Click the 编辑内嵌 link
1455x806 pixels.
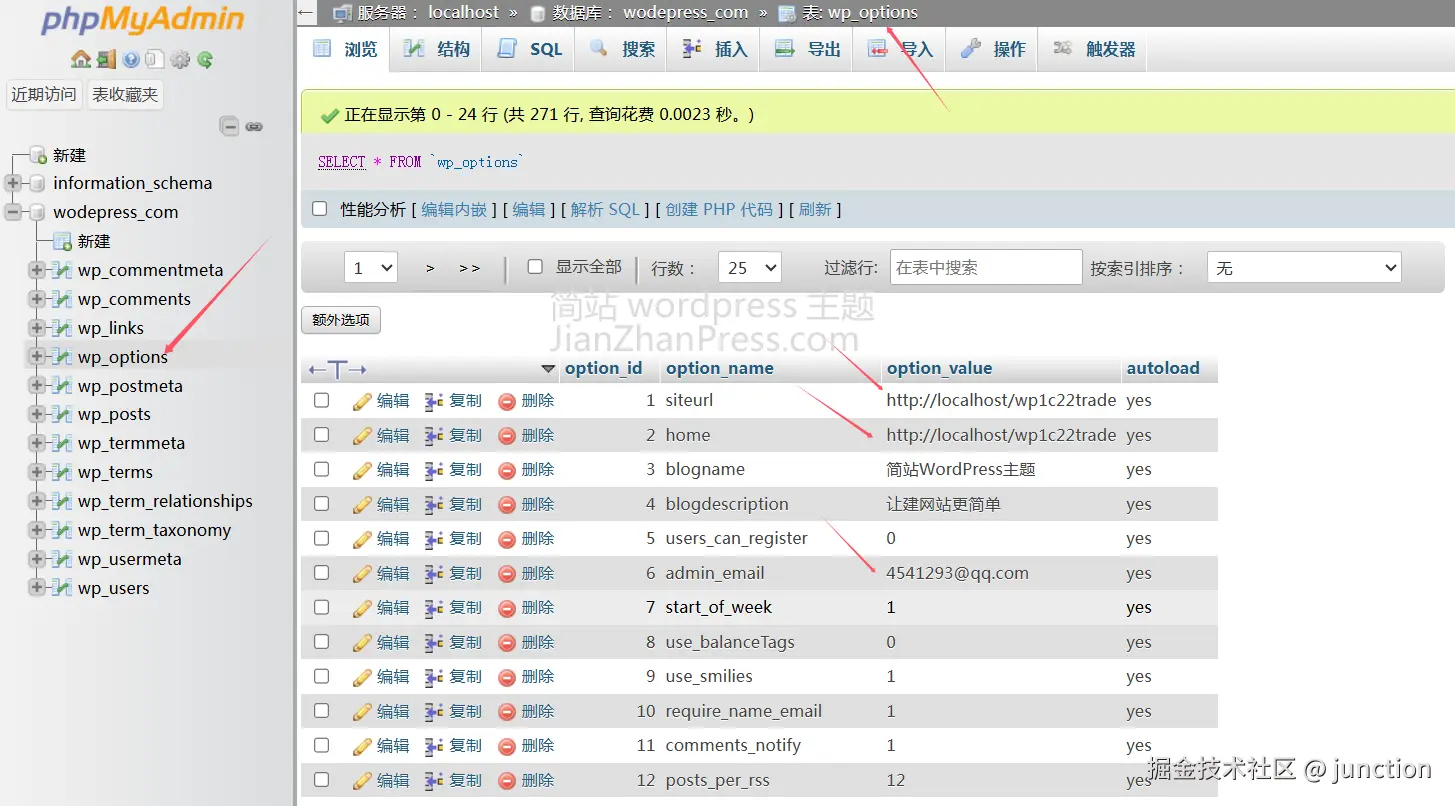tap(454, 209)
